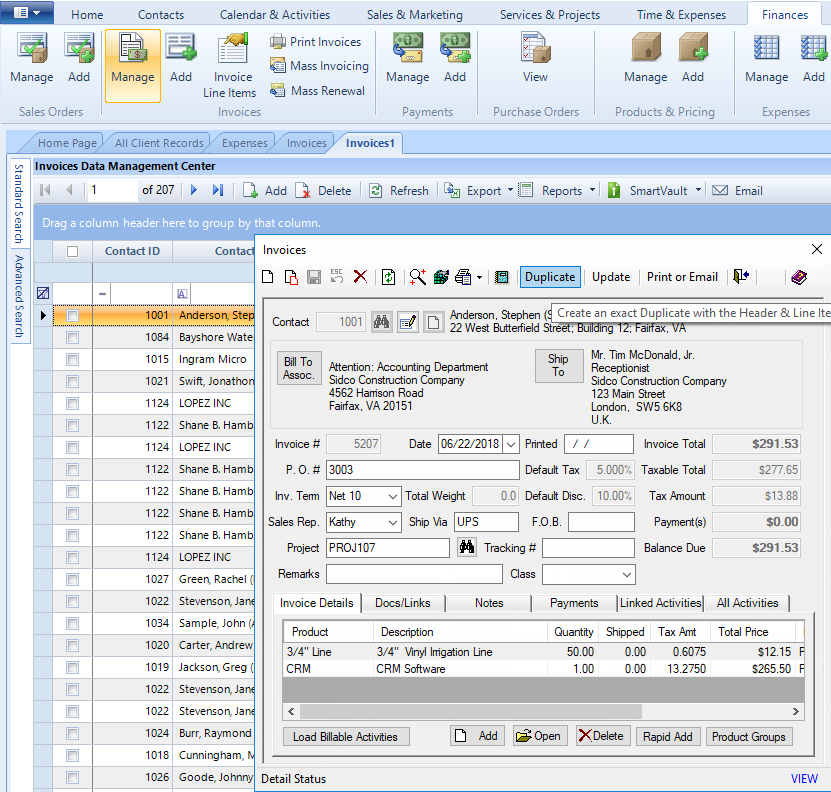Click the exit door icon in dialog toolbar
The width and height of the screenshot is (831, 792).
[741, 277]
